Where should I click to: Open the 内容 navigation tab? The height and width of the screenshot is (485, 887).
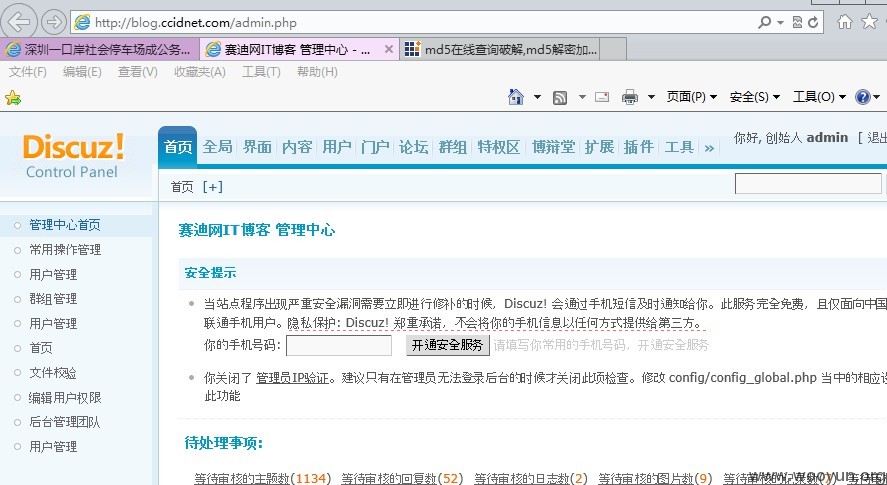click(297, 147)
